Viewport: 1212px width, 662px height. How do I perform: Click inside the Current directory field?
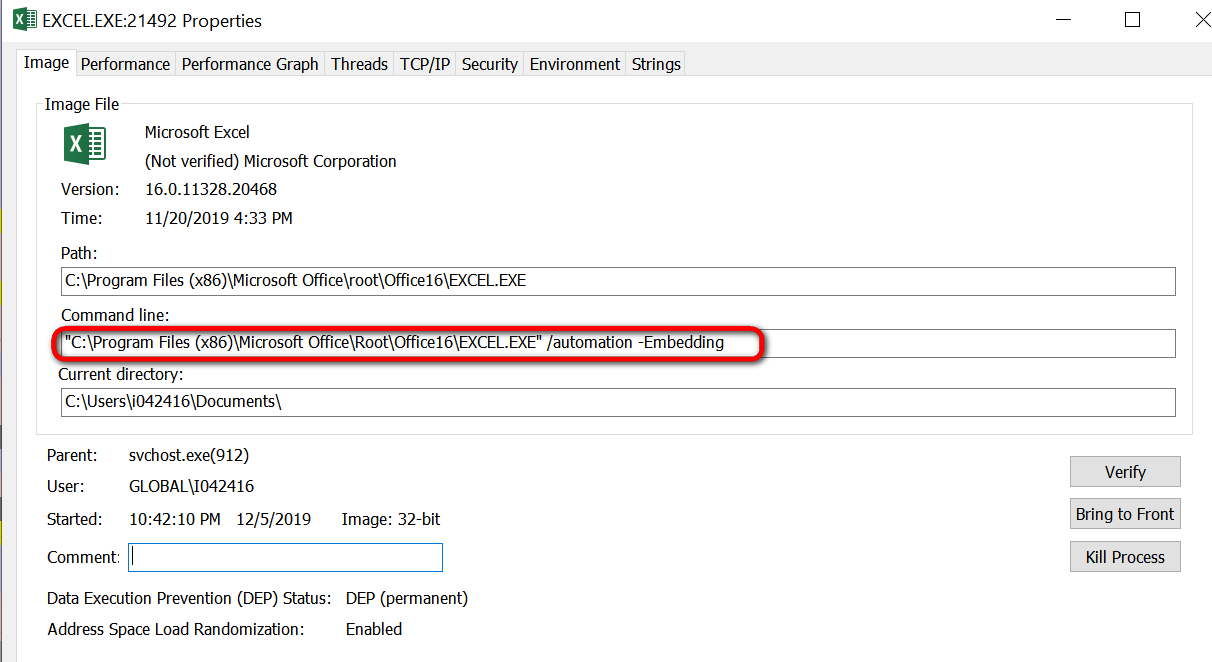point(618,402)
